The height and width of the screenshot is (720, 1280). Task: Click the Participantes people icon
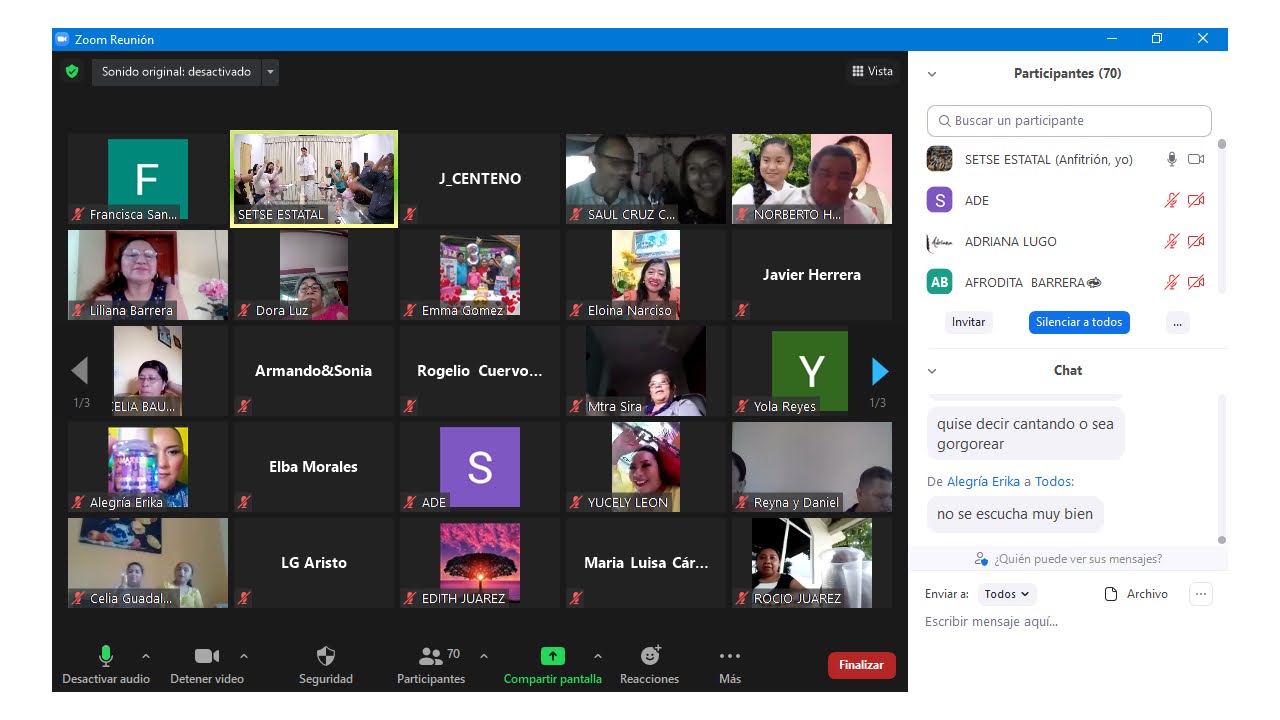coord(431,656)
